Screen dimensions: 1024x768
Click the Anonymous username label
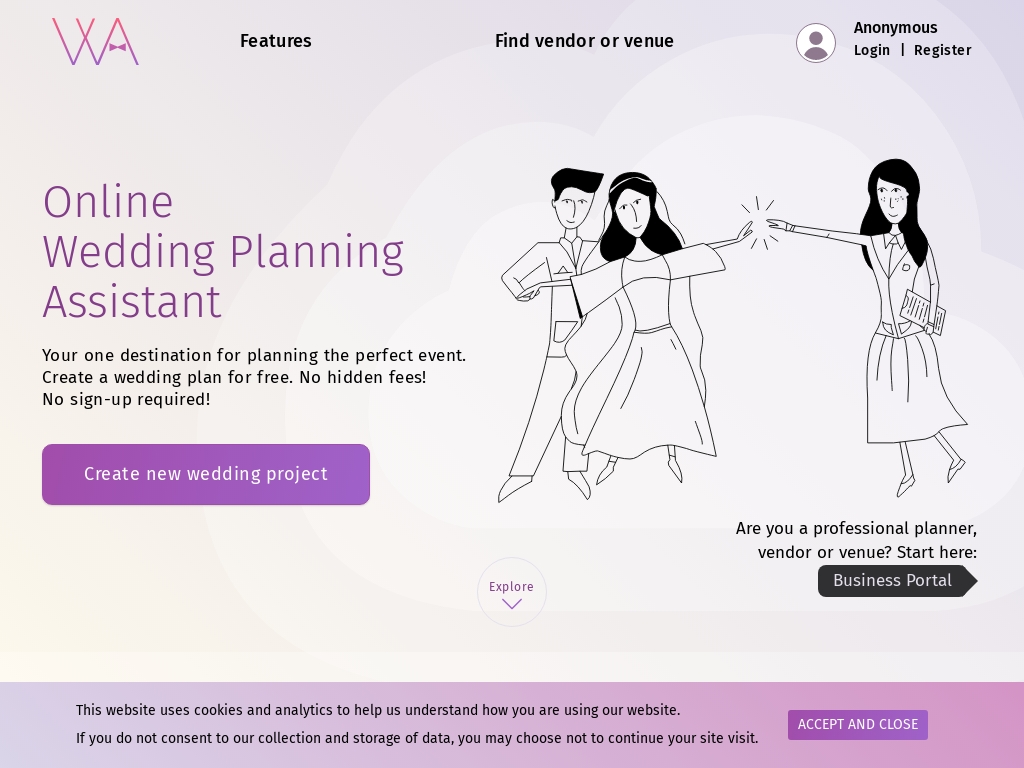pyautogui.click(x=895, y=28)
